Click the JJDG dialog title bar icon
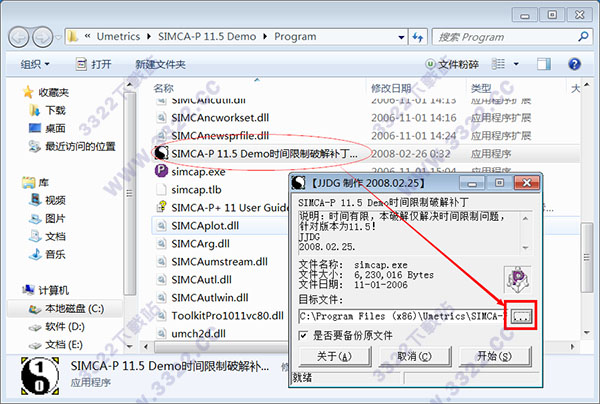The width and height of the screenshot is (600, 404). click(x=298, y=183)
